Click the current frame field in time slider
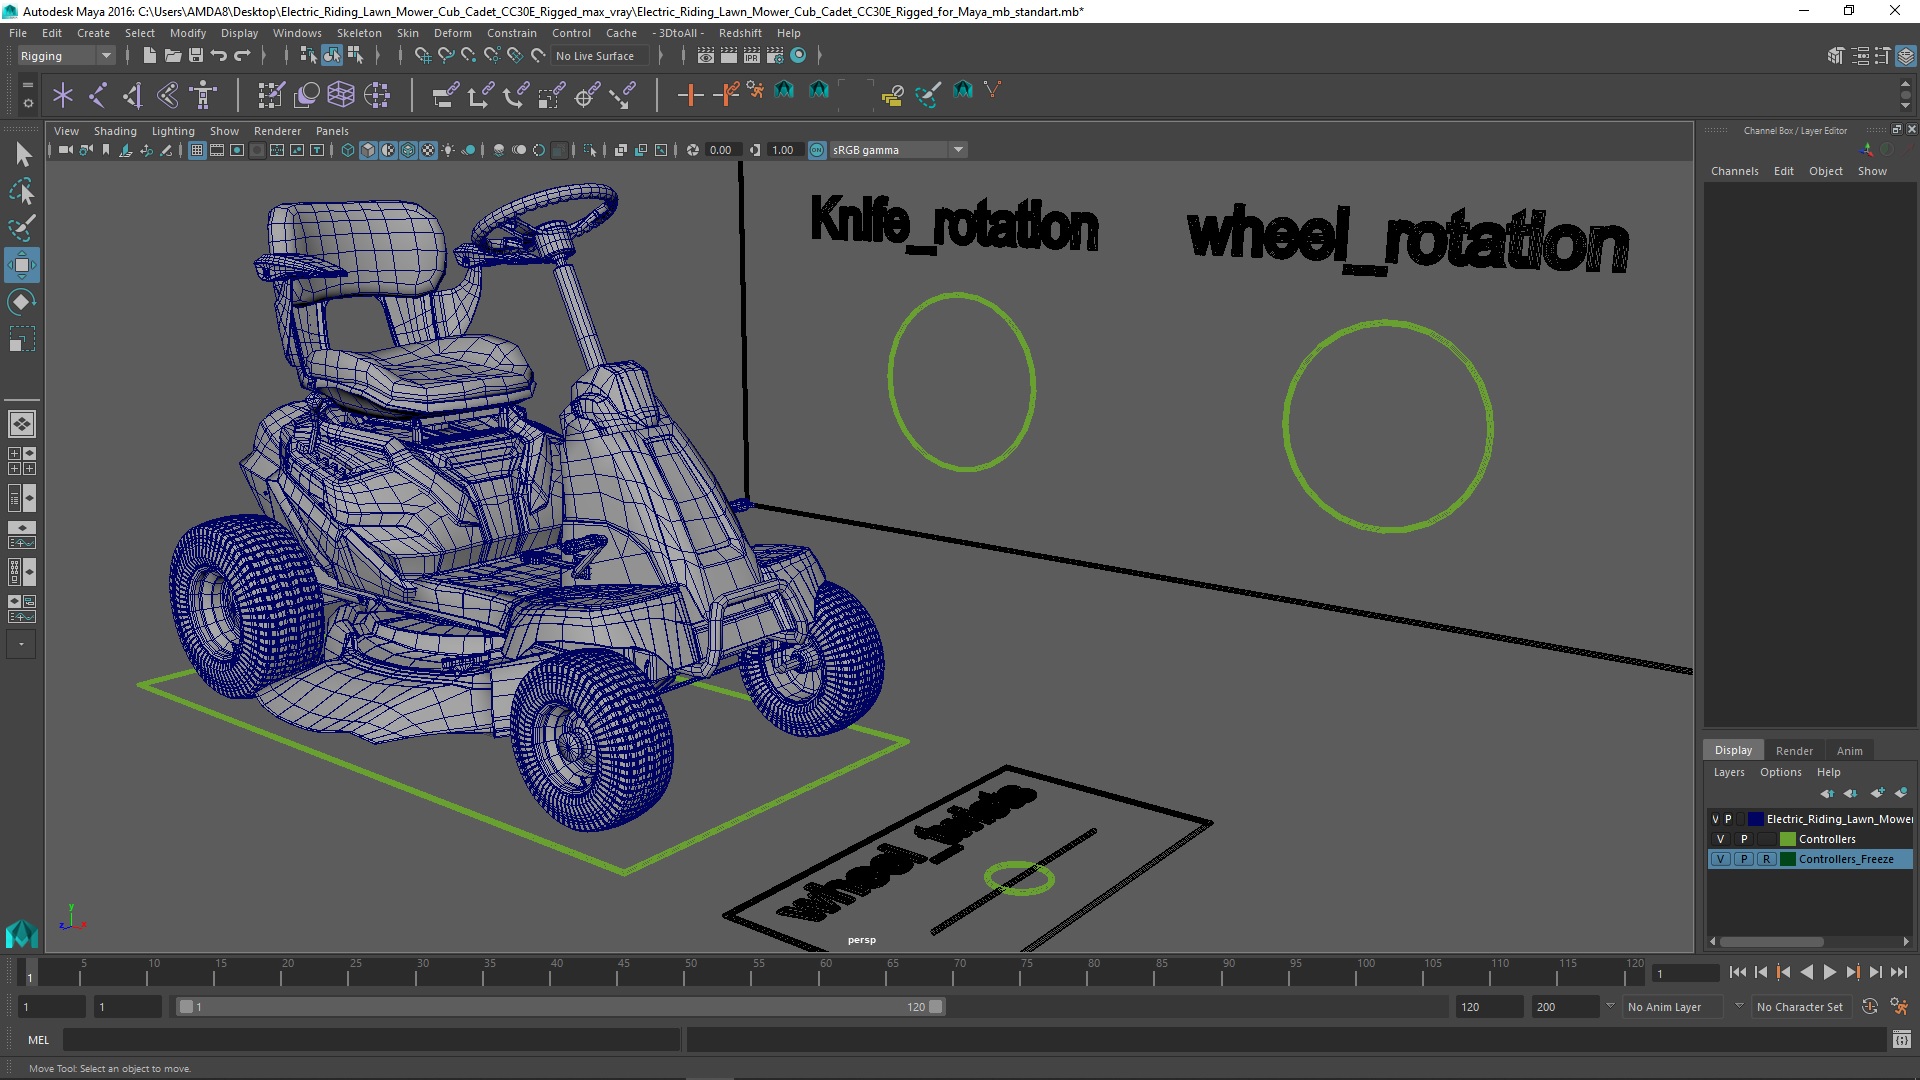This screenshot has height=1080, width=1920. point(1685,973)
